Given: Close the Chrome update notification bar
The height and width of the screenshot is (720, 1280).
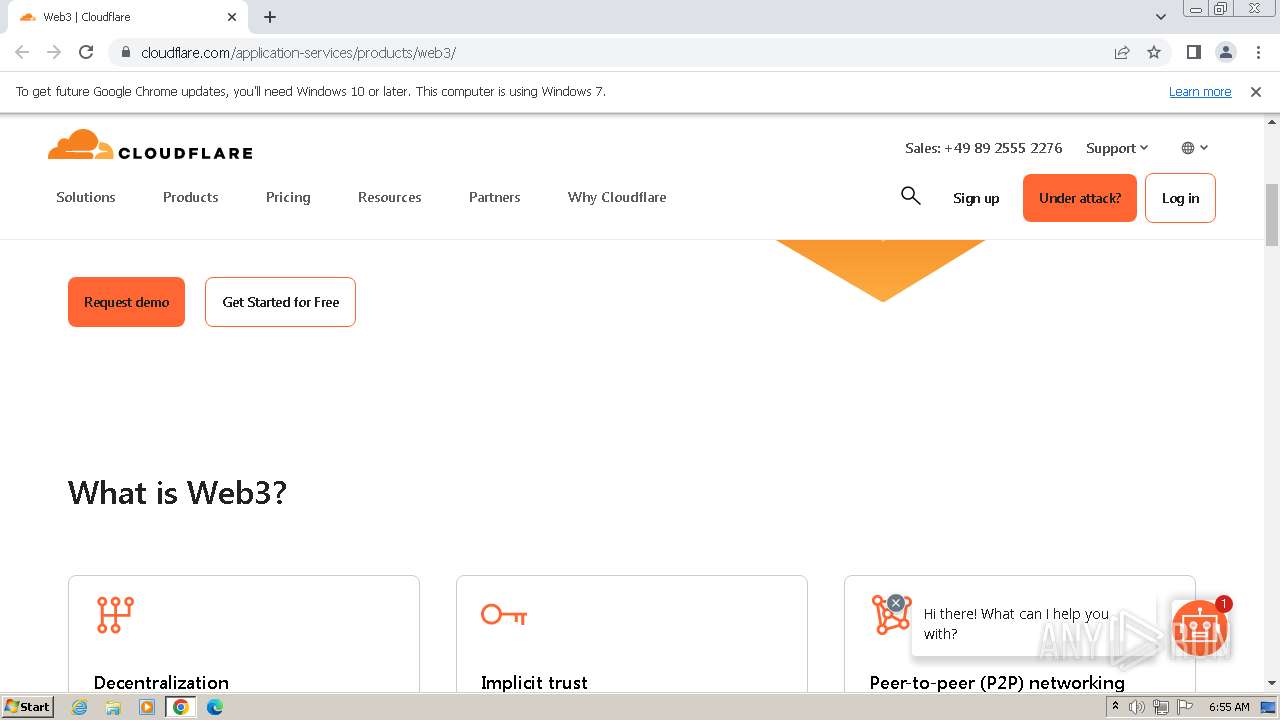Looking at the screenshot, I should (x=1256, y=91).
